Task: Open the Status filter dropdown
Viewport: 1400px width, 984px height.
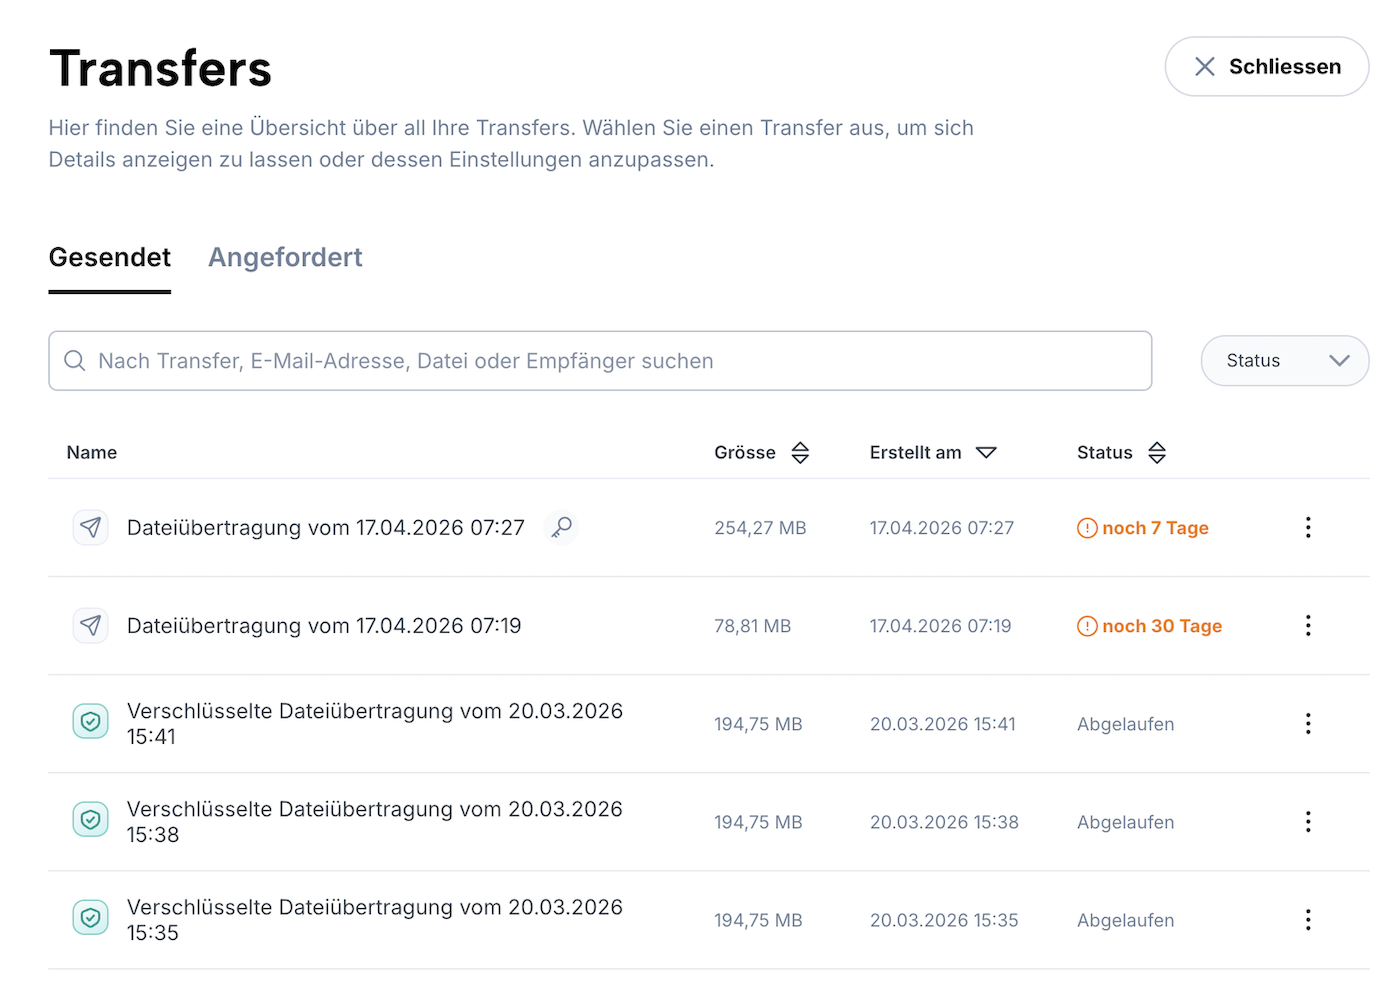Action: click(1285, 361)
